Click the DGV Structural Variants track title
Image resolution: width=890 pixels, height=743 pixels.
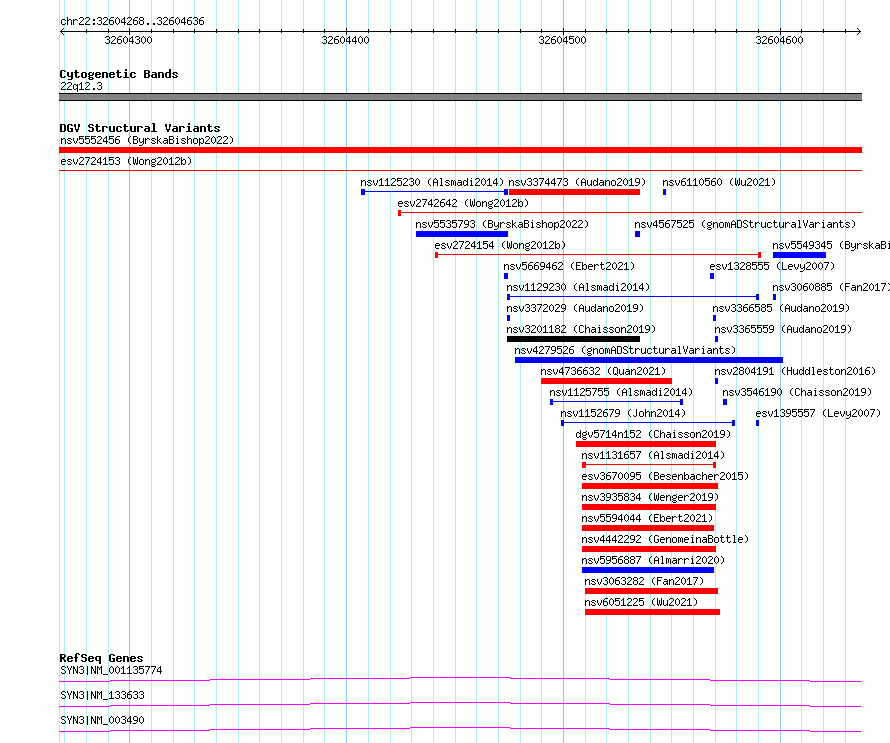tap(140, 128)
